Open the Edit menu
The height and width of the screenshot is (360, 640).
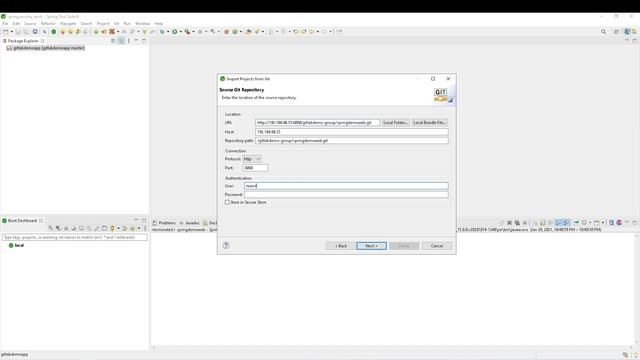click(x=16, y=24)
